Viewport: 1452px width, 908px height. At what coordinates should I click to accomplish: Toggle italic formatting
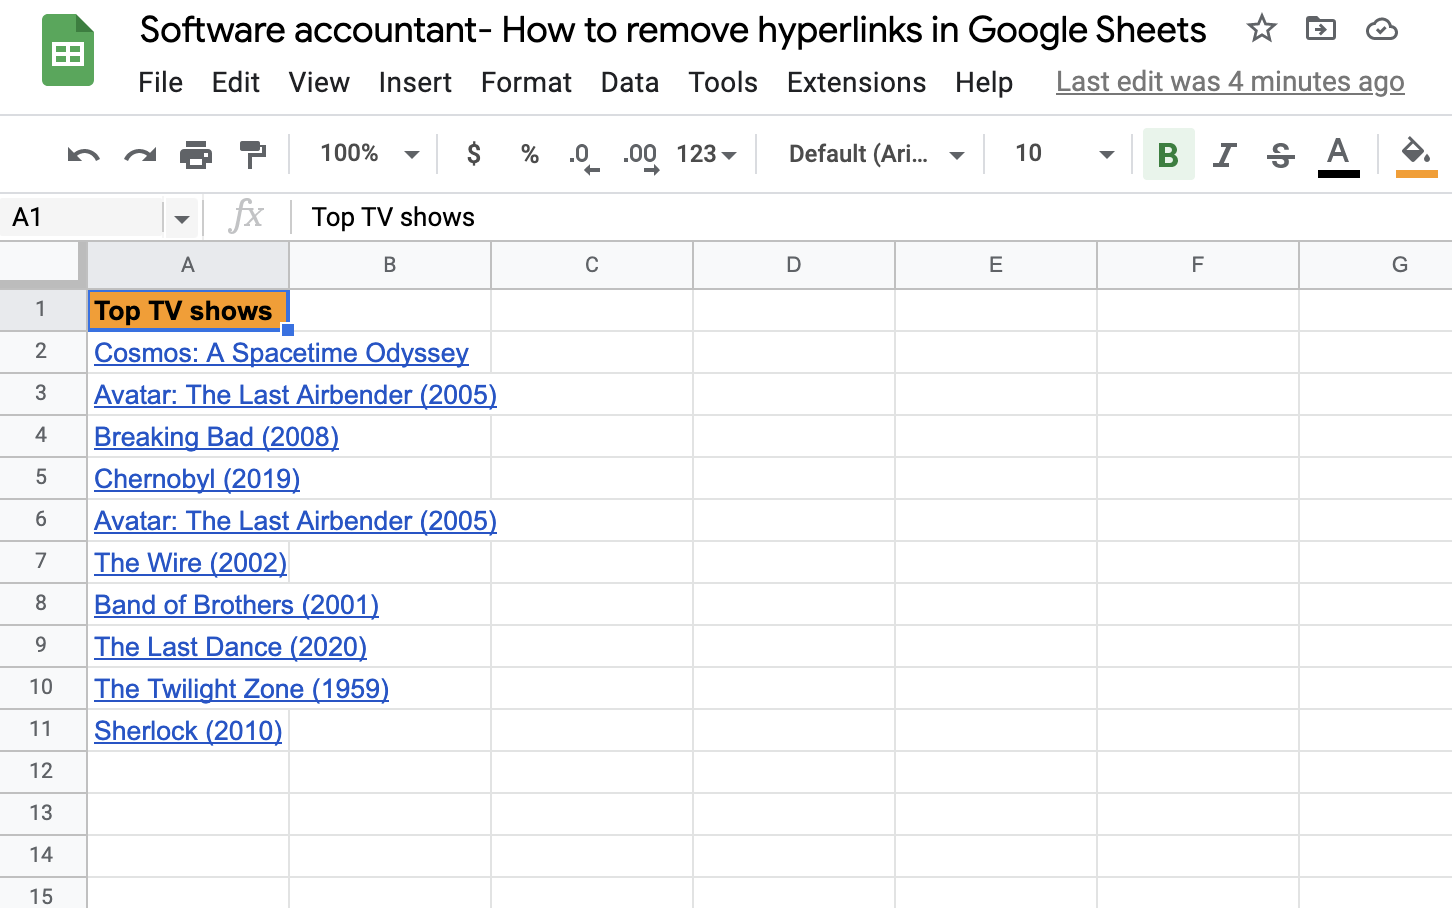click(1224, 155)
